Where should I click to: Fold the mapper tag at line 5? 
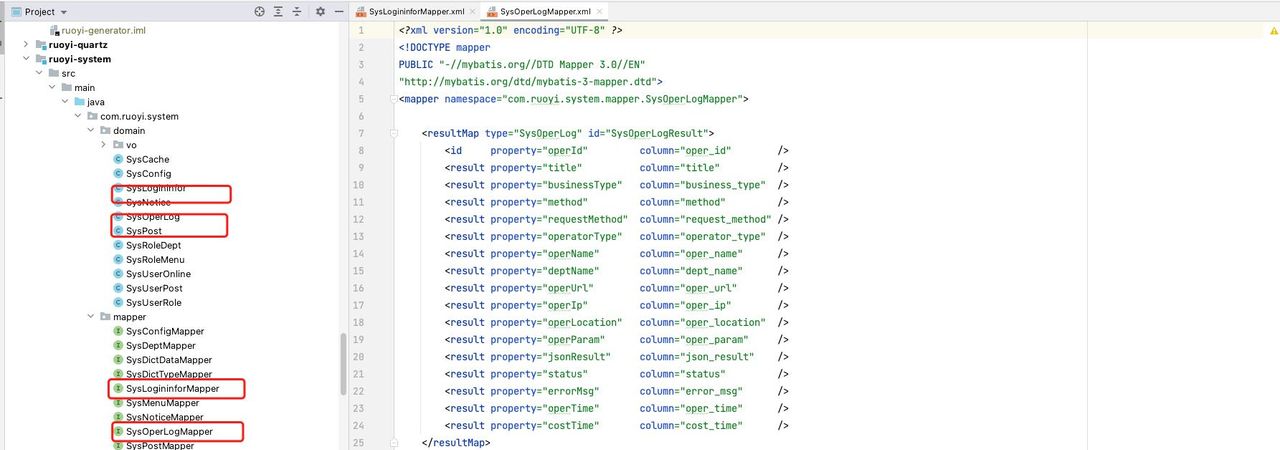click(393, 99)
